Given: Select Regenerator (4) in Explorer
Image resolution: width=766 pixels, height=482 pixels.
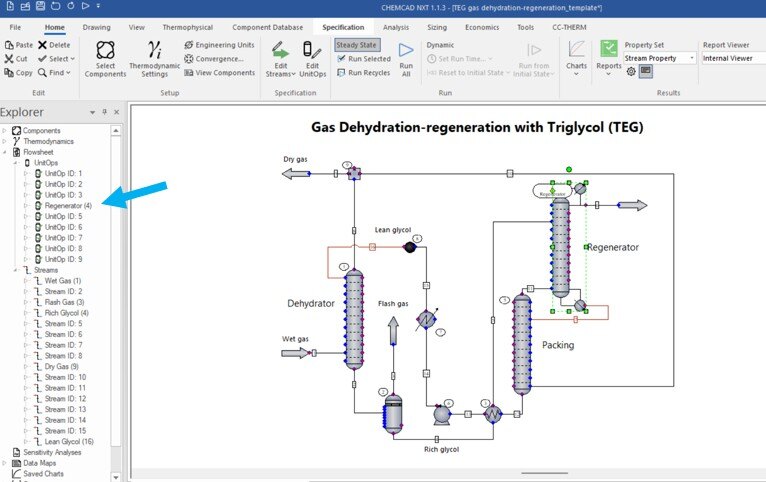Looking at the screenshot, I should point(68,206).
